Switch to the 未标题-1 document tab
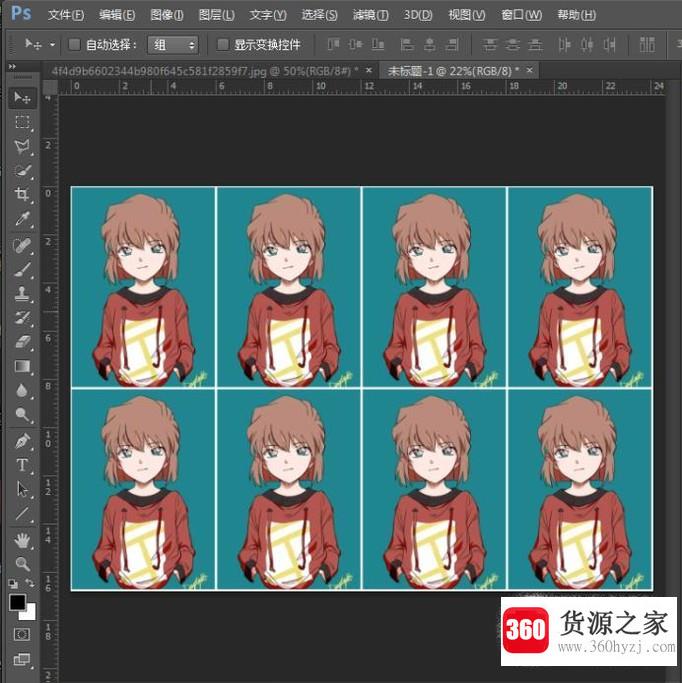Viewport: 682px width, 683px height. (x=453, y=71)
